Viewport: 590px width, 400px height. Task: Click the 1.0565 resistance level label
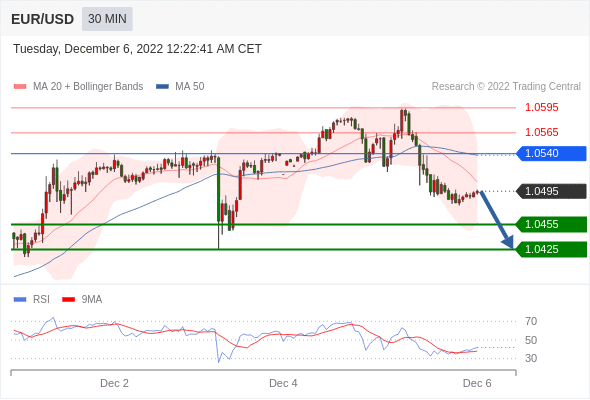coord(542,132)
